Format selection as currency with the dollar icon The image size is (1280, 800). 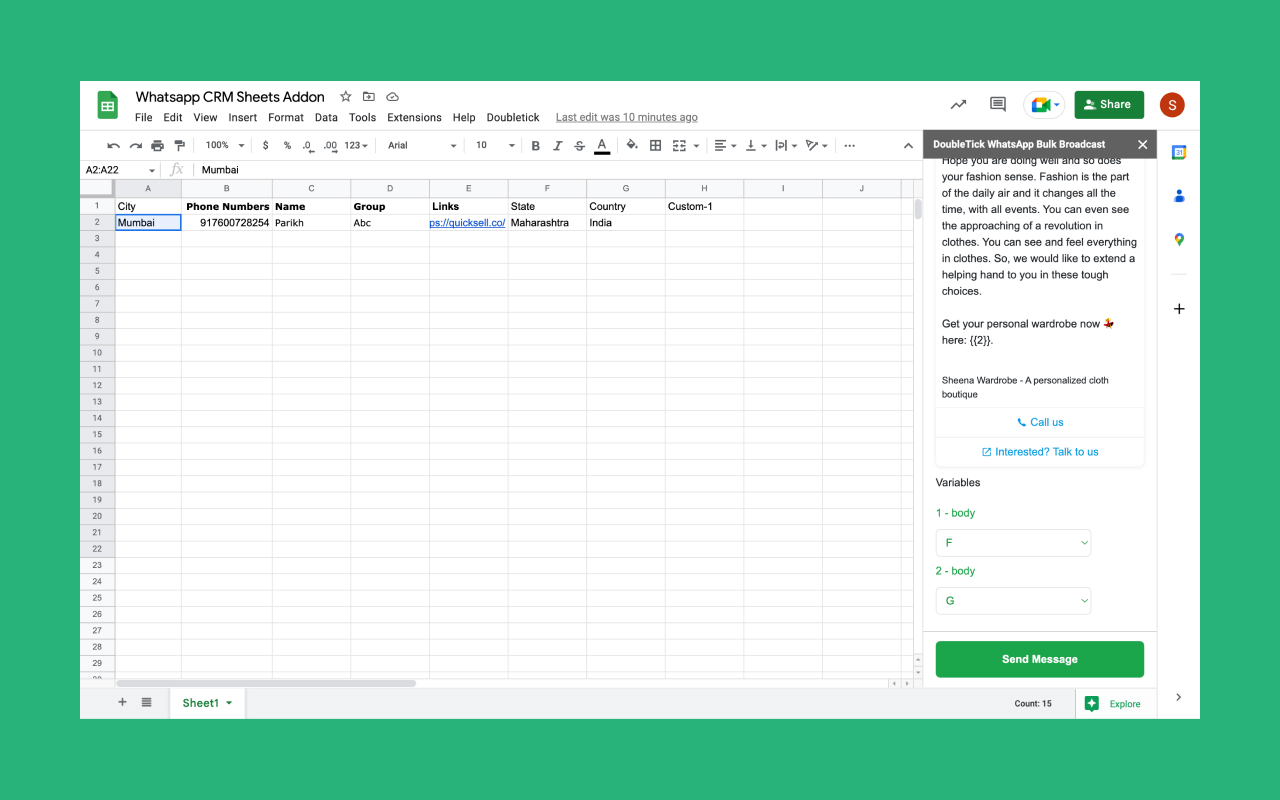(265, 146)
